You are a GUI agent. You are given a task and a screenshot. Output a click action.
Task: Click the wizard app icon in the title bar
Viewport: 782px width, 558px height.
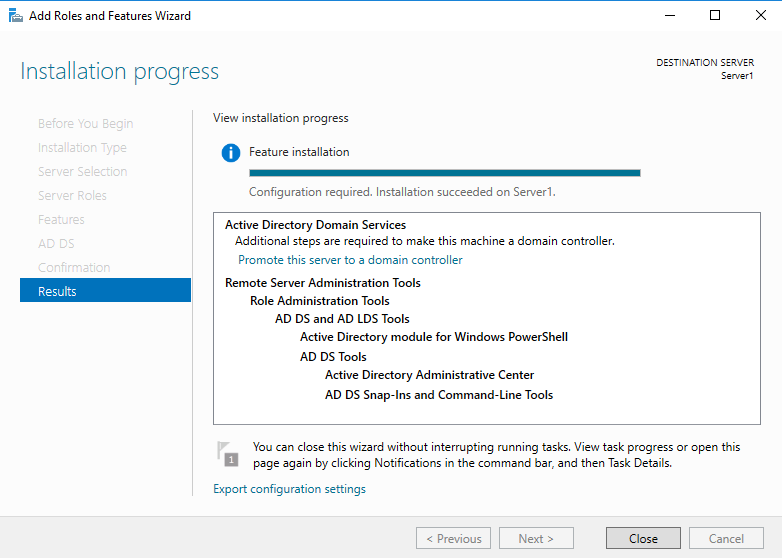click(15, 16)
